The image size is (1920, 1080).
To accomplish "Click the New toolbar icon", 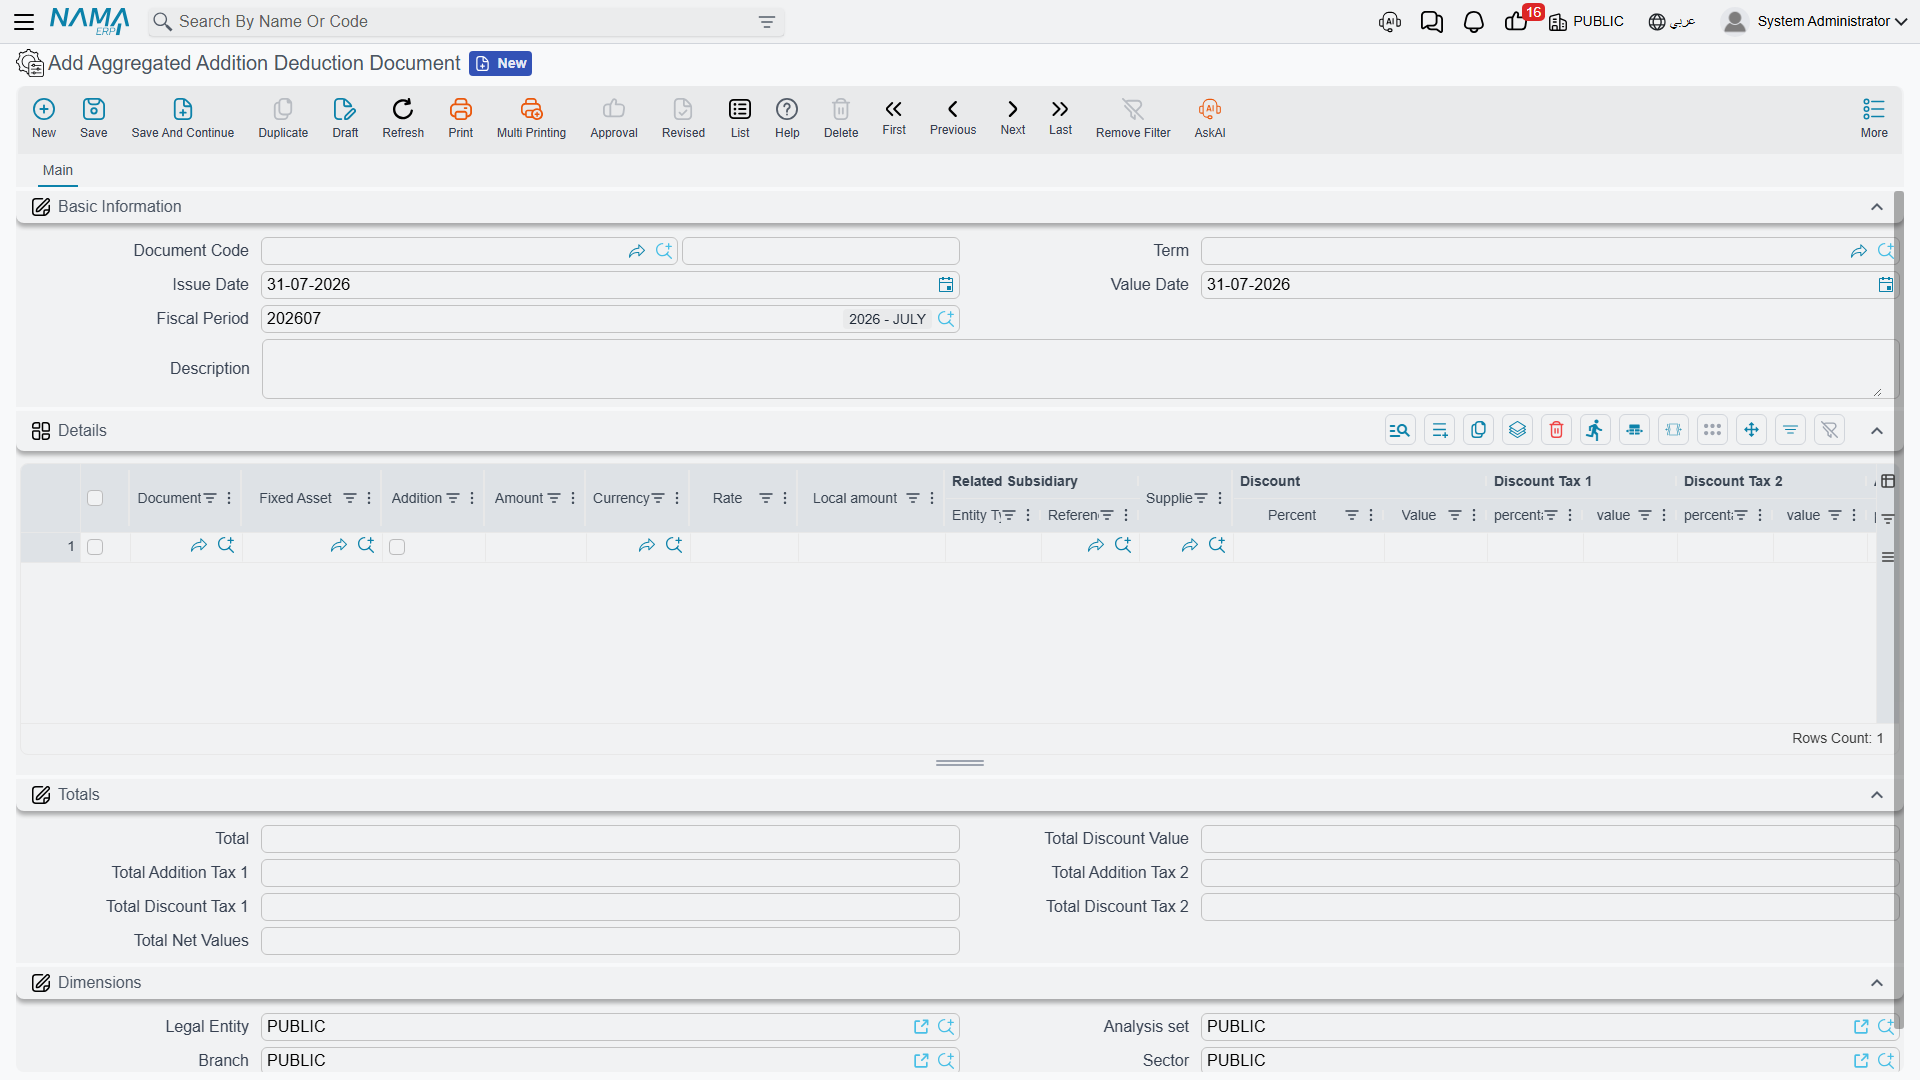I will pyautogui.click(x=44, y=118).
